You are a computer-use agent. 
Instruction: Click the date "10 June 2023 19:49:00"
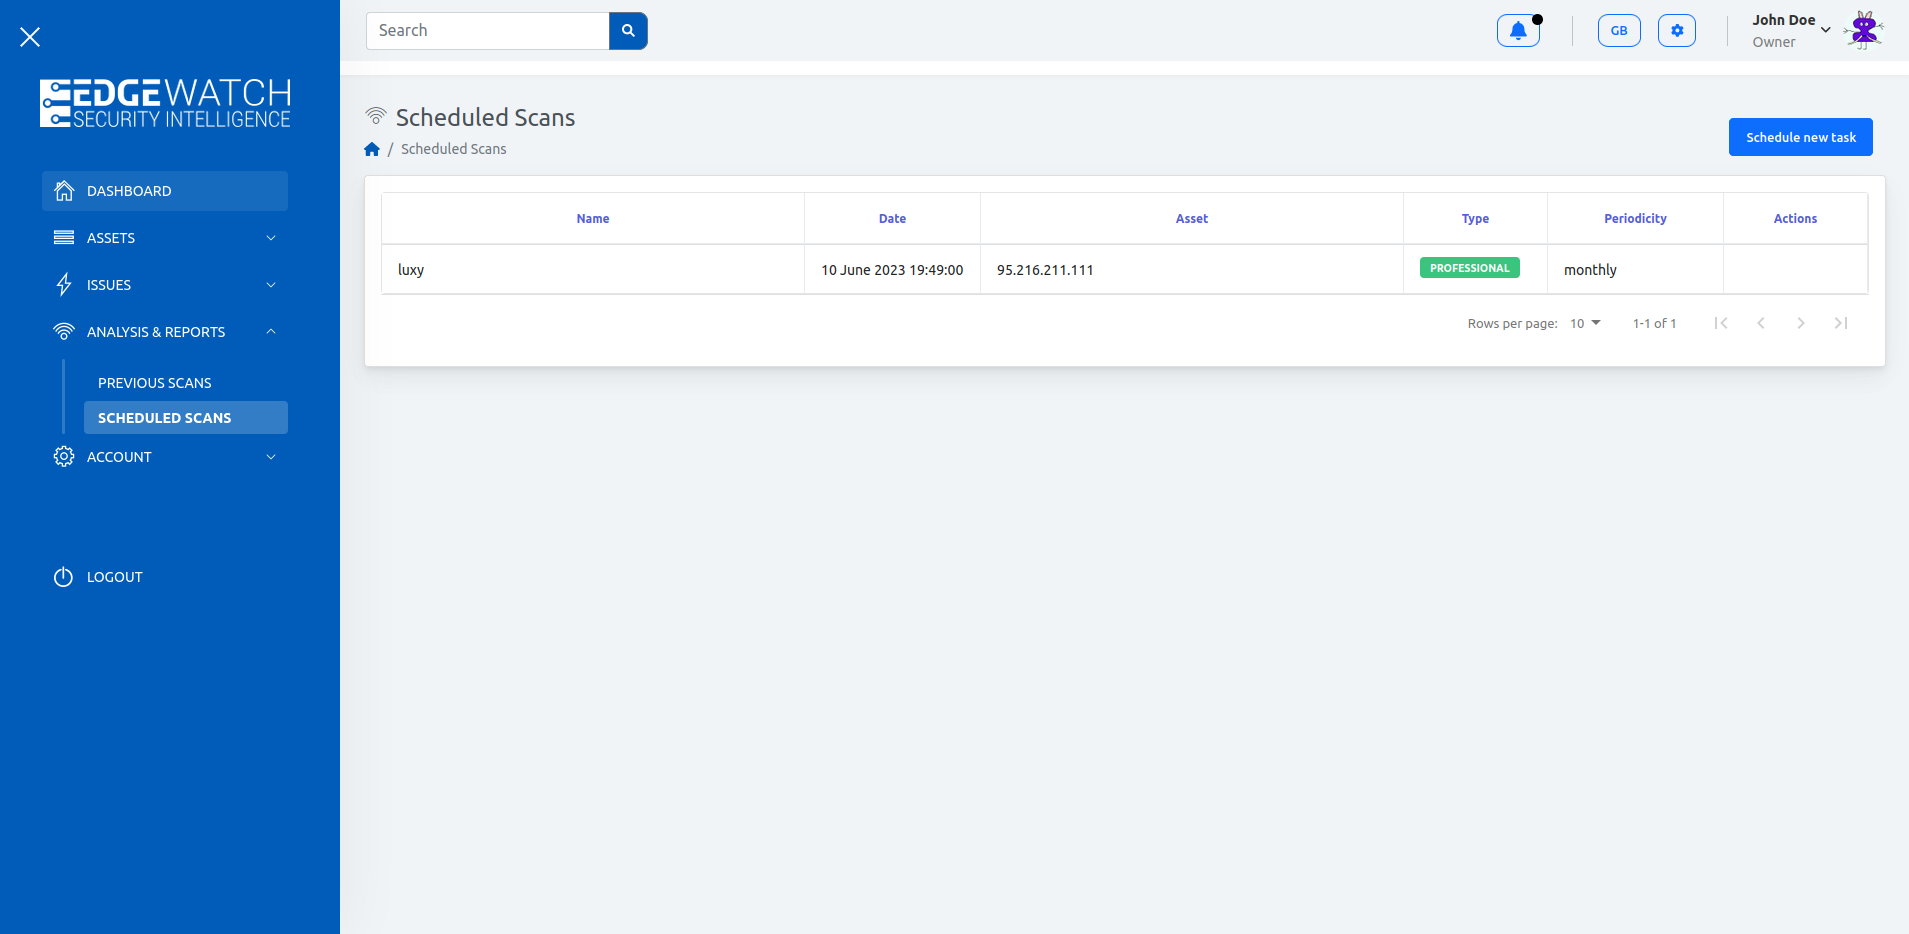click(892, 270)
